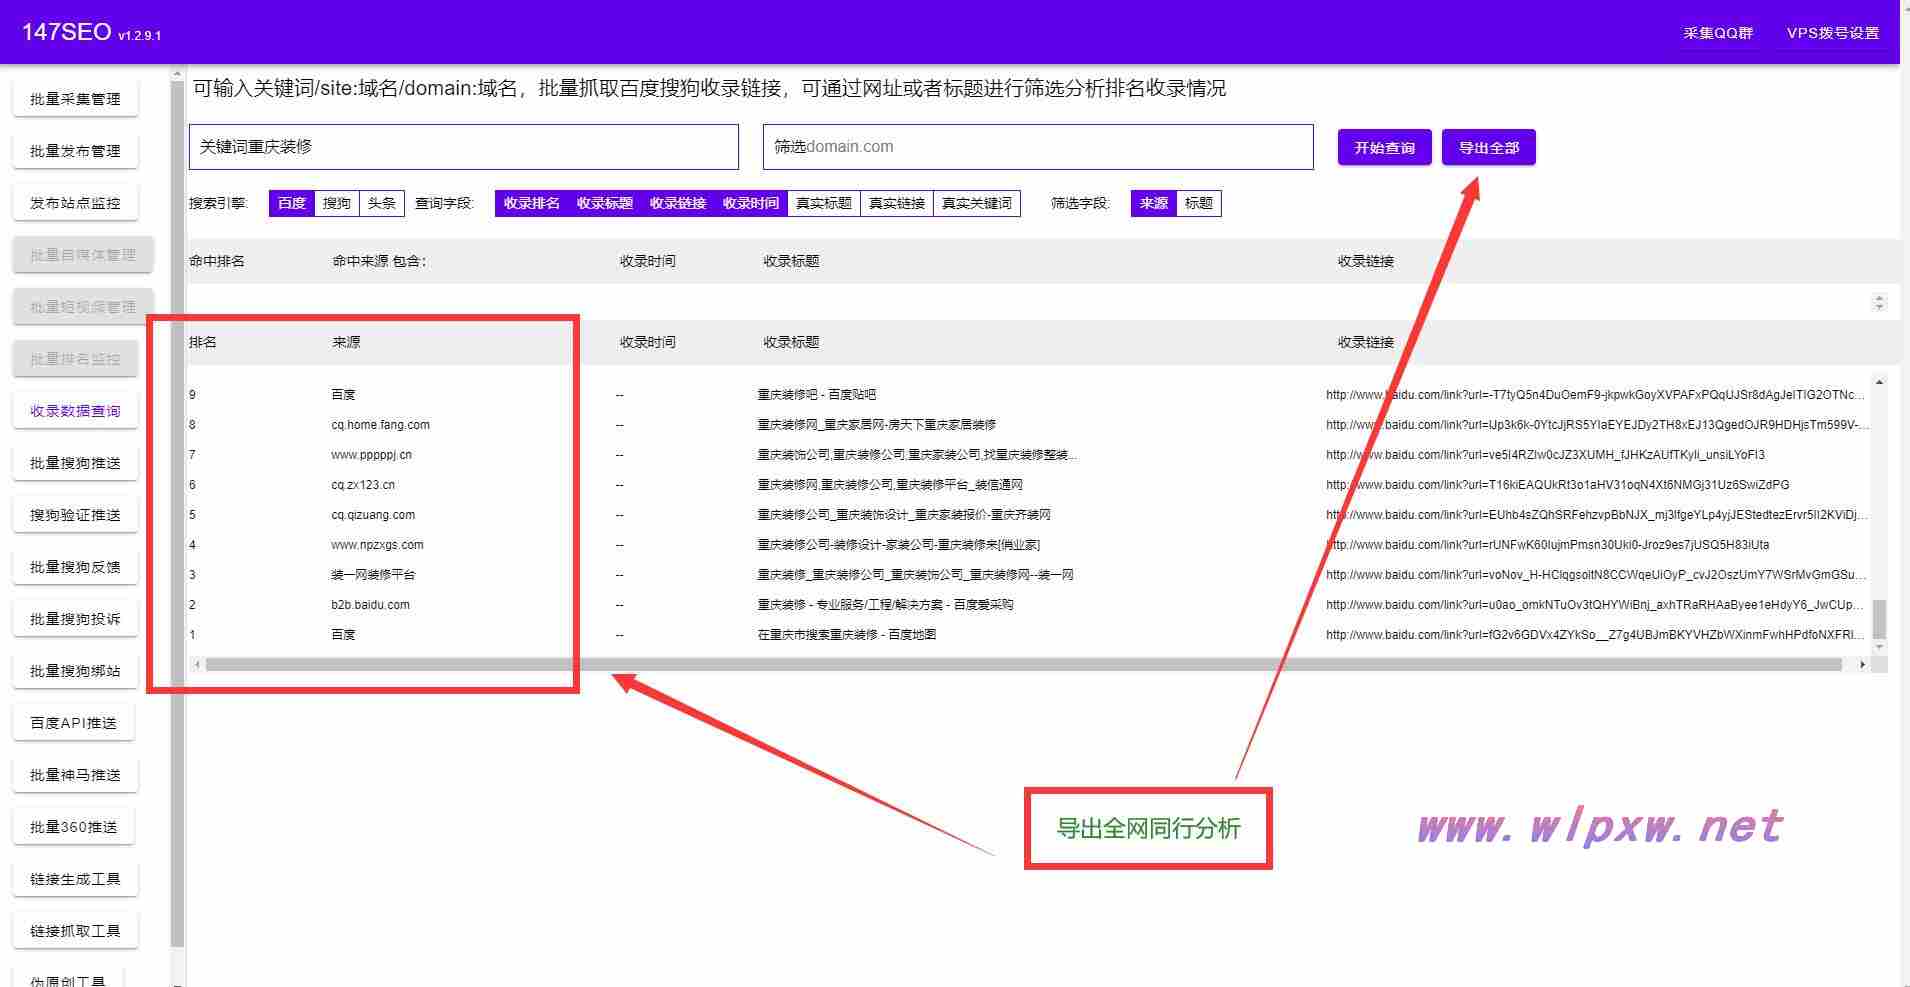Select 标题 as the filter field

[x=1199, y=203]
